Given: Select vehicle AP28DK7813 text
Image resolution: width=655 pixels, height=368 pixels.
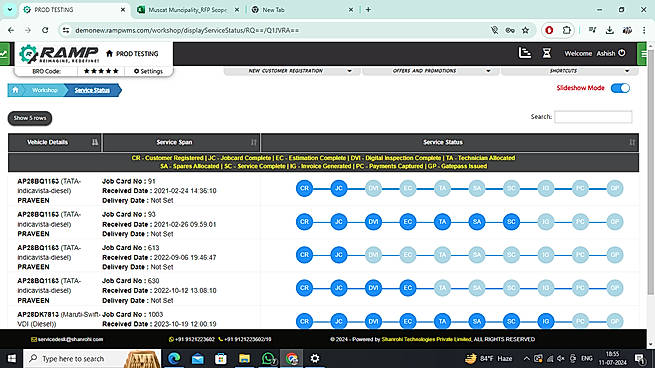Looking at the screenshot, I should coord(38,315).
